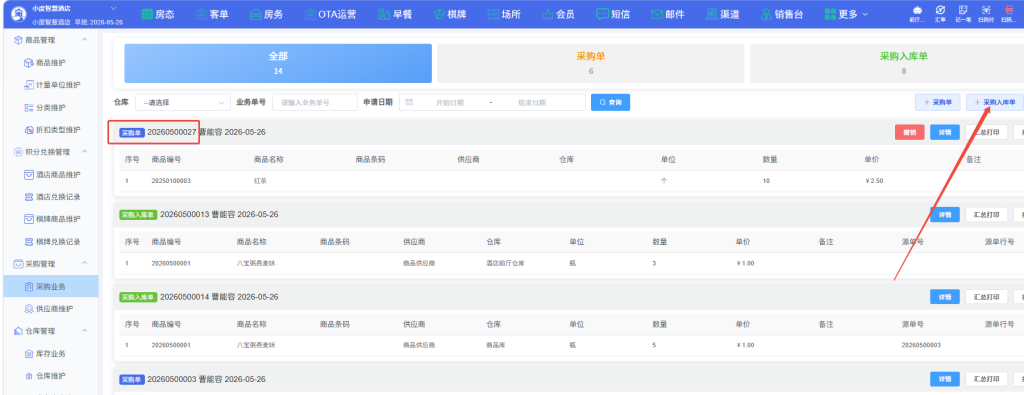Open the 仓库 warehouse dropdown
Image resolution: width=1024 pixels, height=395 pixels.
coord(183,103)
